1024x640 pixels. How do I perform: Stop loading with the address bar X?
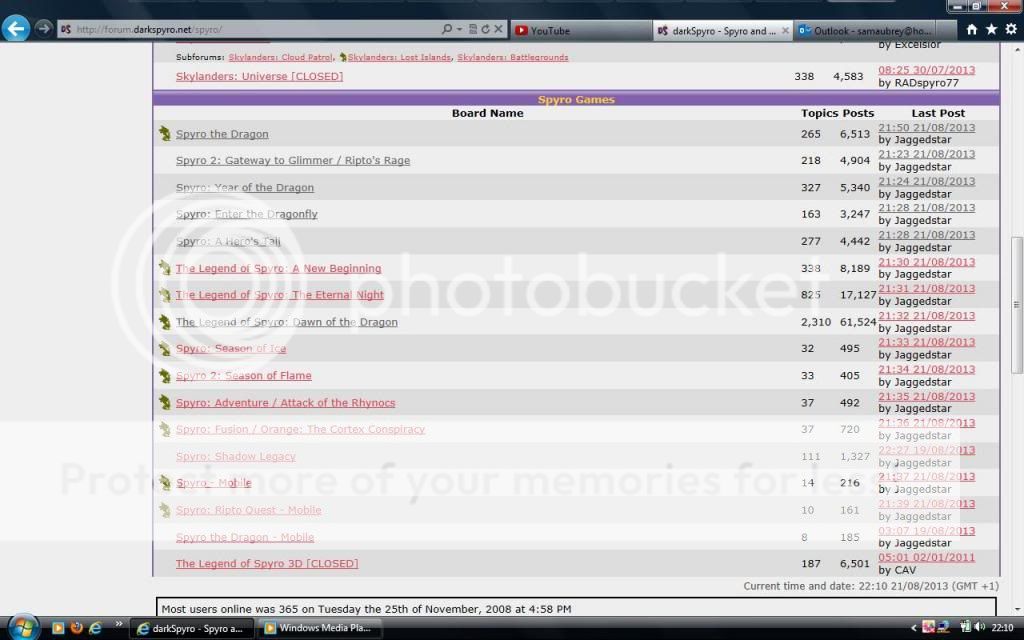498,29
